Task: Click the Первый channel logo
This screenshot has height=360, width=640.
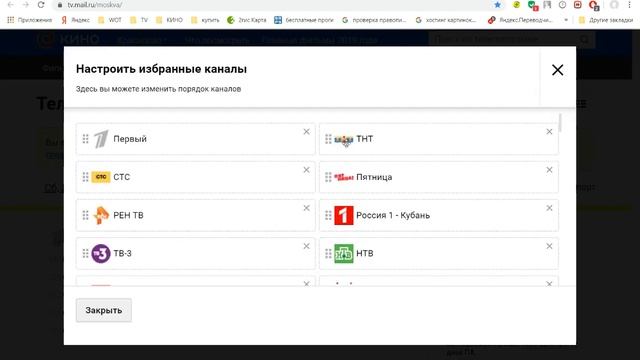Action: pyautogui.click(x=101, y=139)
